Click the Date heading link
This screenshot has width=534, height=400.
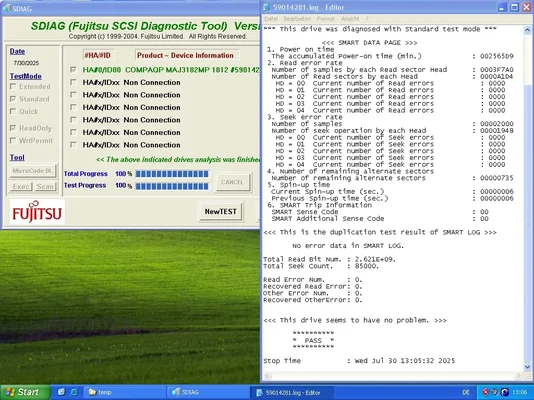point(17,51)
